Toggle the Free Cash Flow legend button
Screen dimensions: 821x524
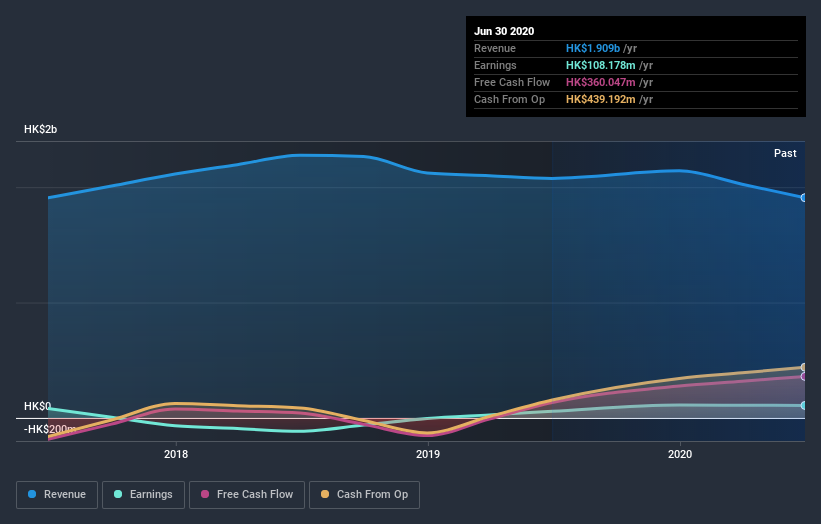click(247, 495)
